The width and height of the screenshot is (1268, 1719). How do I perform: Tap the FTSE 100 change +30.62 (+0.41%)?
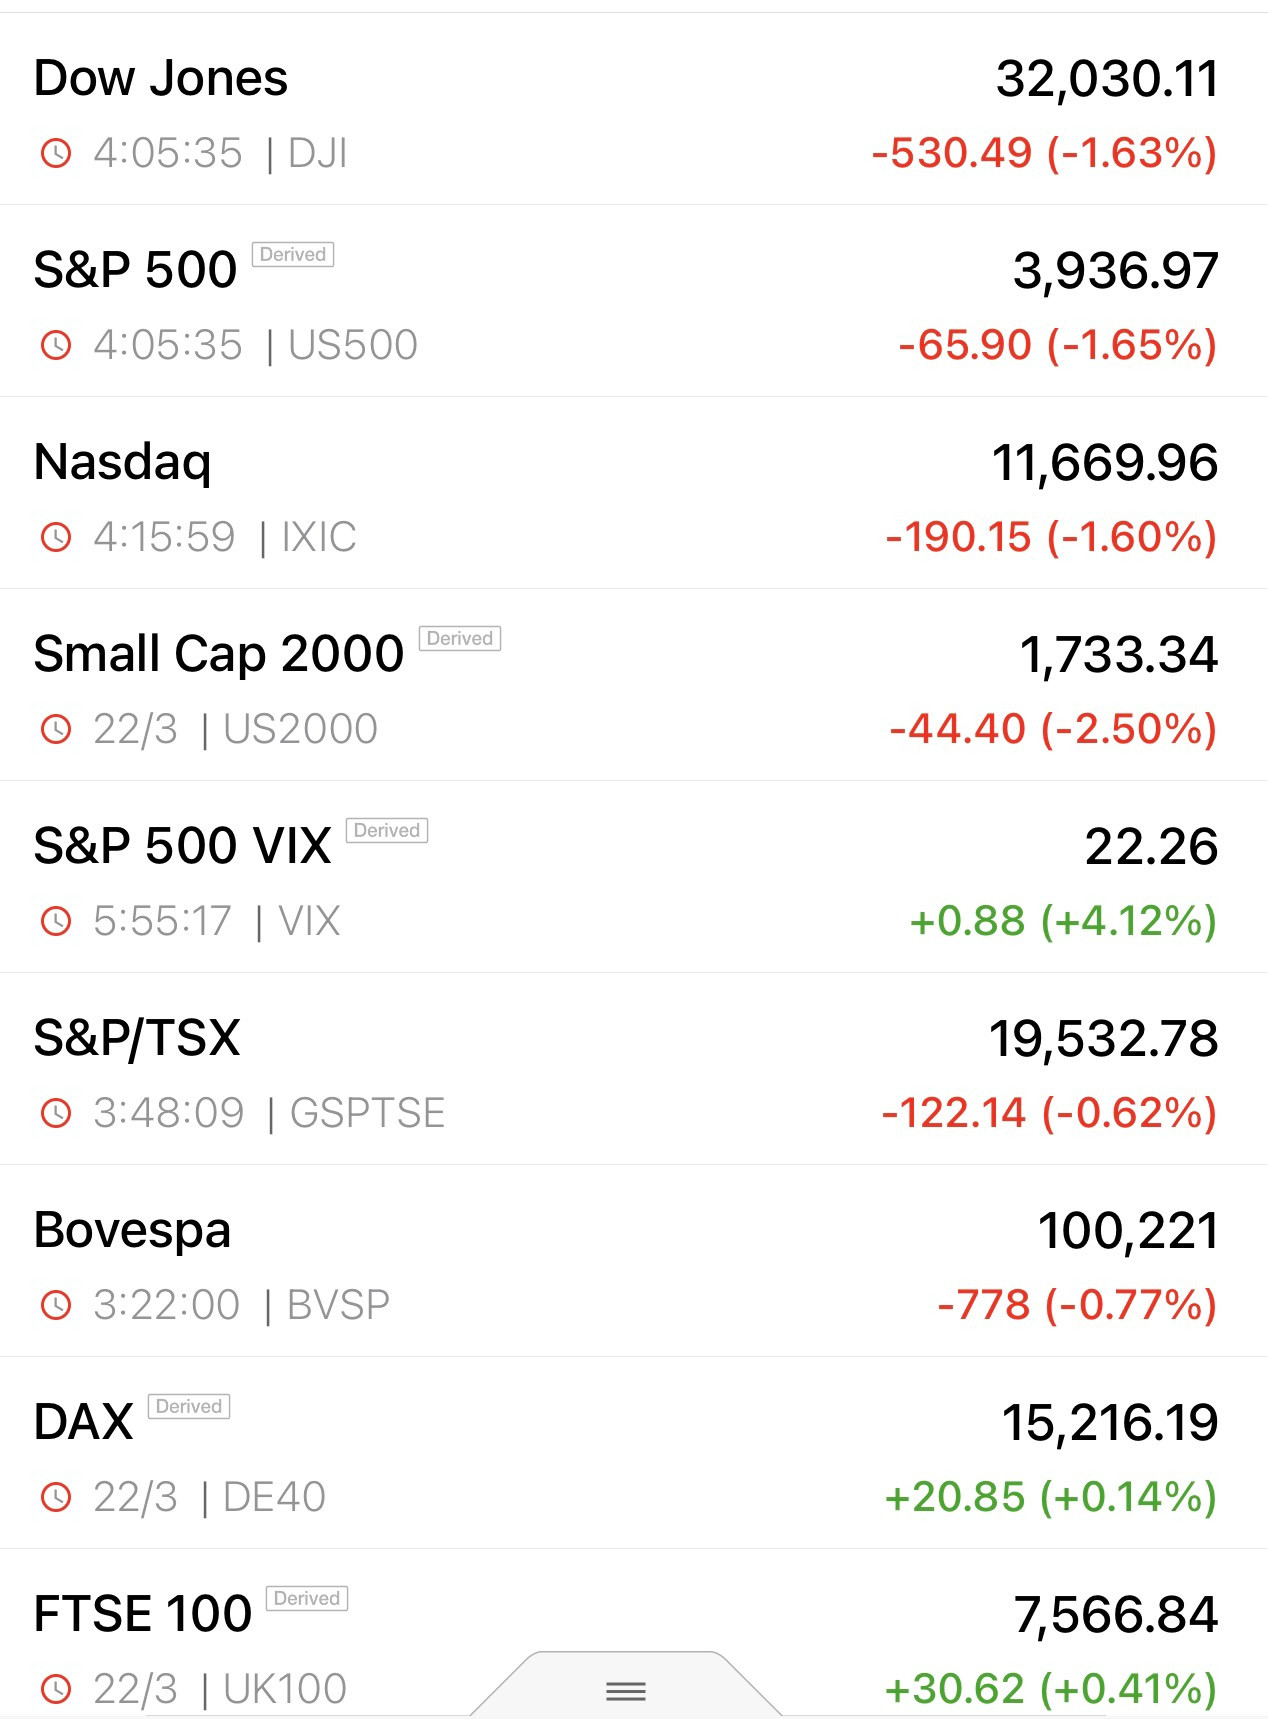(1050, 1689)
